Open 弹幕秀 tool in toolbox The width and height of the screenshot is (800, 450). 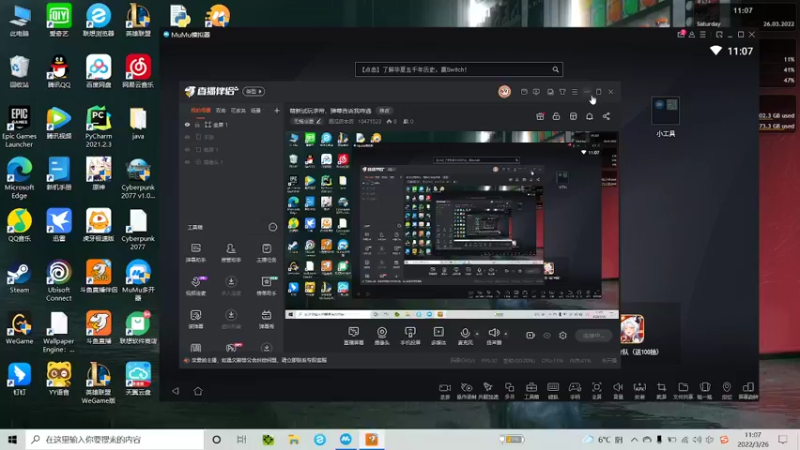(266, 319)
